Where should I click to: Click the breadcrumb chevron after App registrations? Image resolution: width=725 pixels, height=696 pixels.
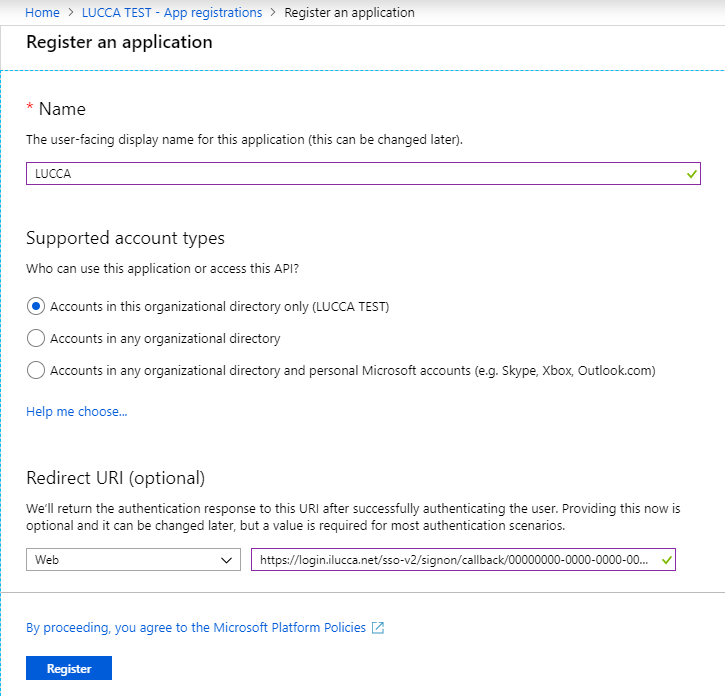273,12
